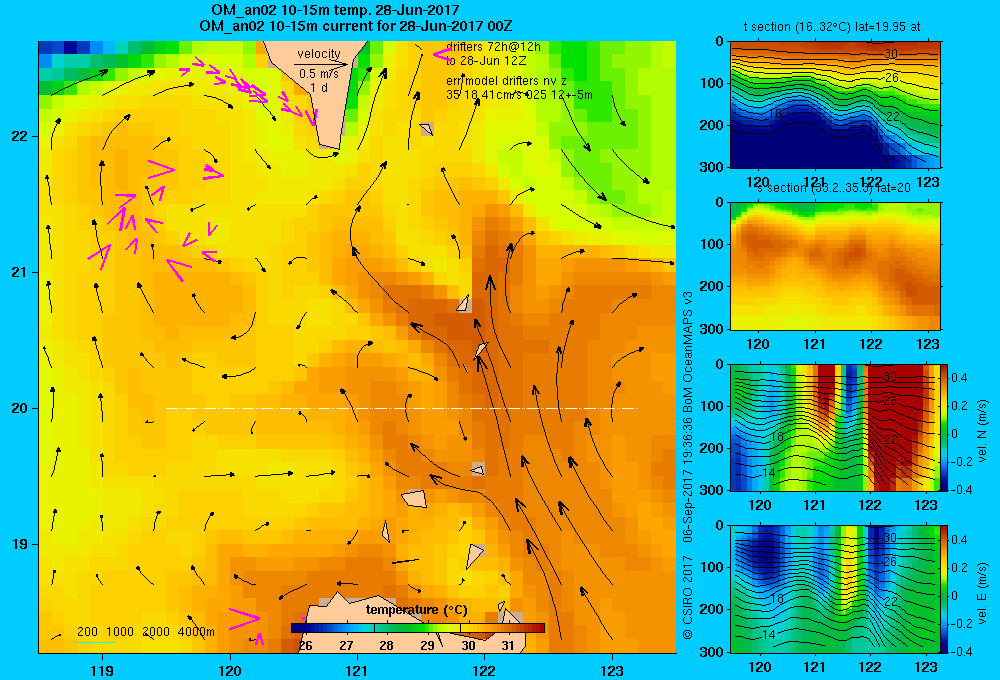
Task: Click the "velocity" legend label
Action: (319, 54)
